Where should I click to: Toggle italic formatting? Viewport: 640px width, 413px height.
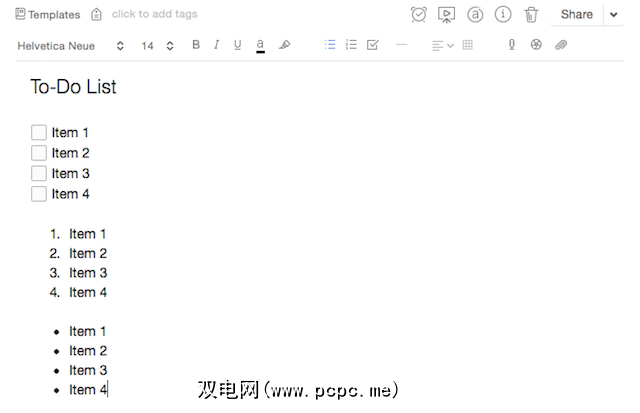click(216, 44)
